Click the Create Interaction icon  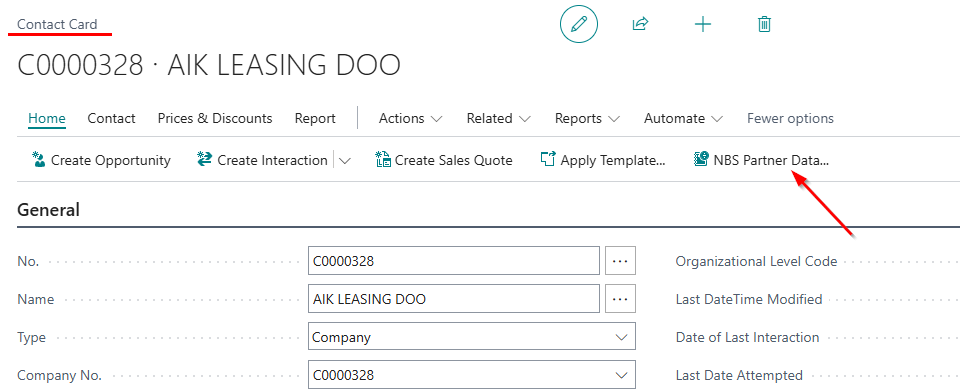[204, 160]
